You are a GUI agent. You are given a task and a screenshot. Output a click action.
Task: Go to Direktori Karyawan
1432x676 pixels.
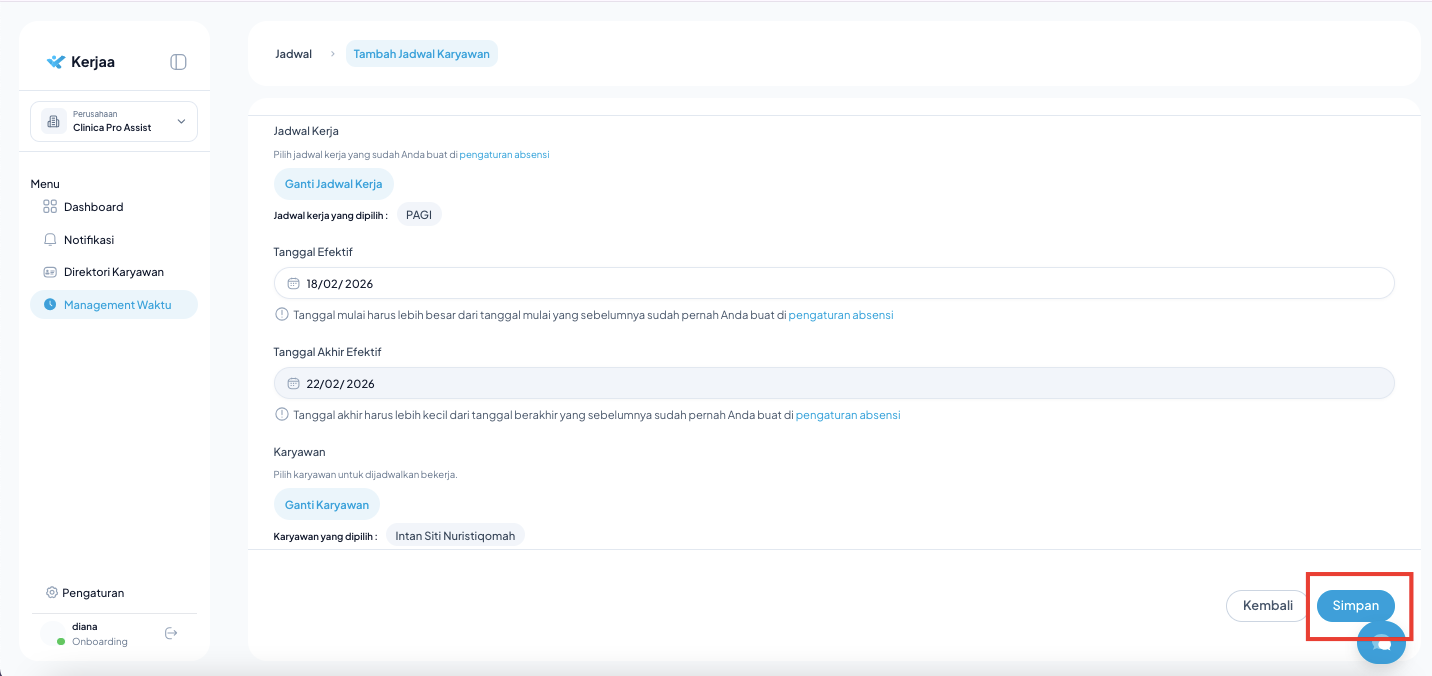pyautogui.click(x=113, y=272)
